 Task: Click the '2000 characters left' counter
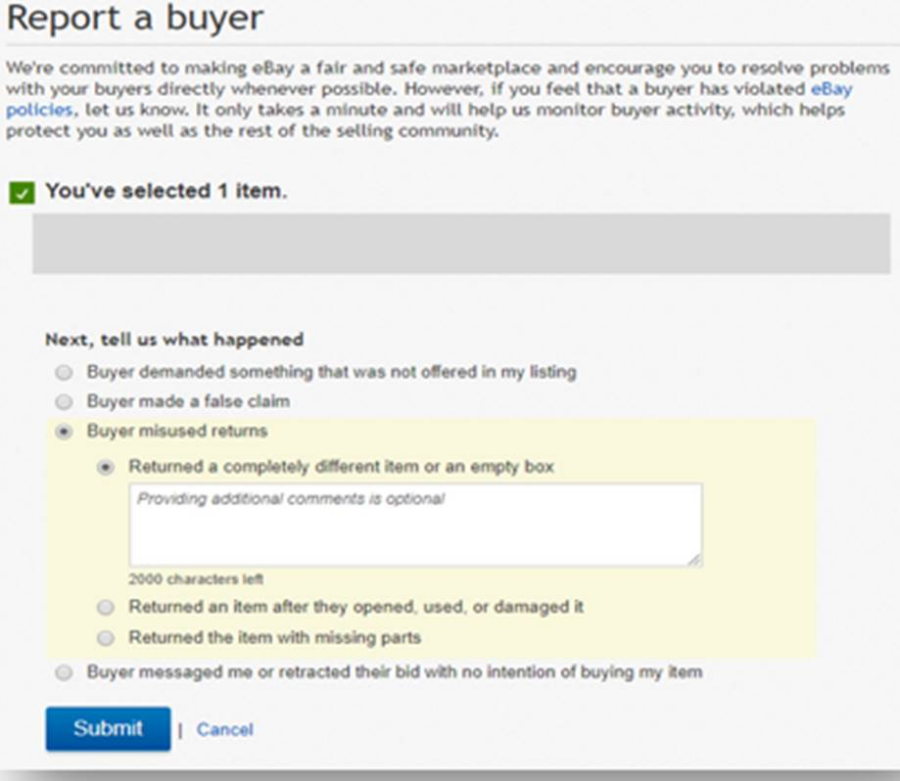pos(196,579)
